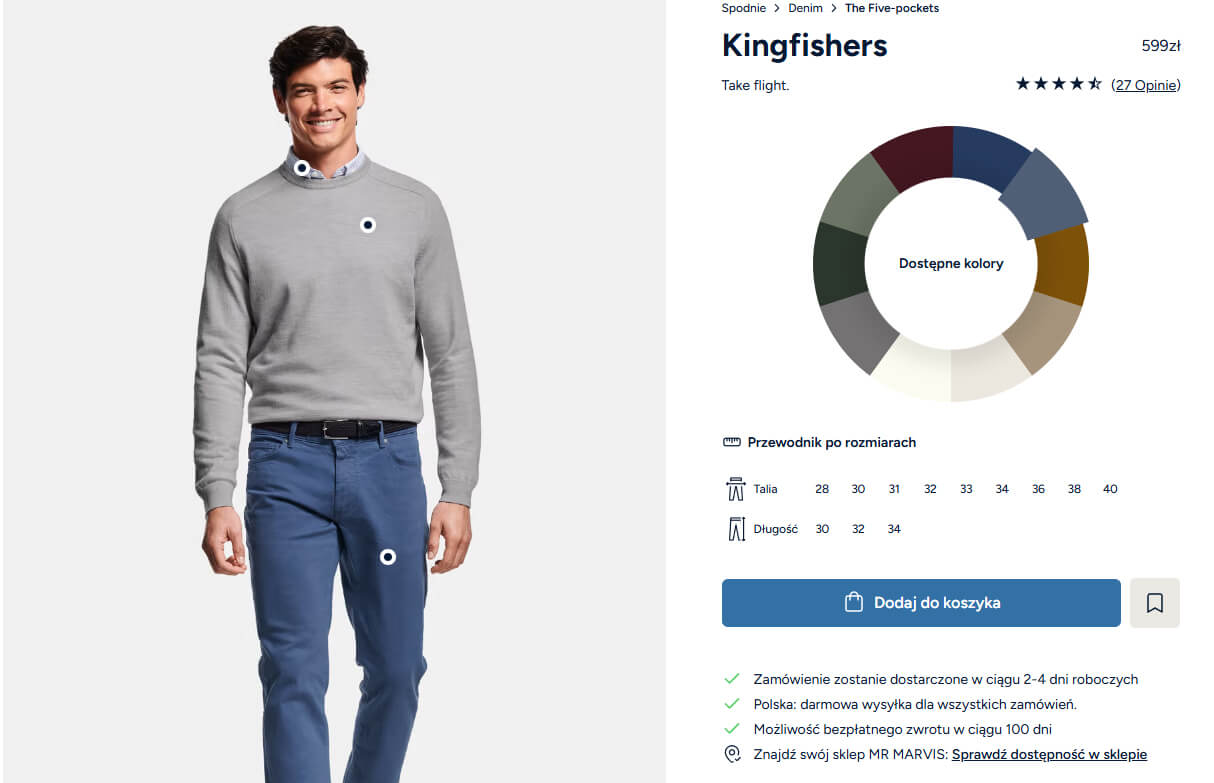
Task: Click the star rating icons
Action: pyautogui.click(x=1058, y=85)
